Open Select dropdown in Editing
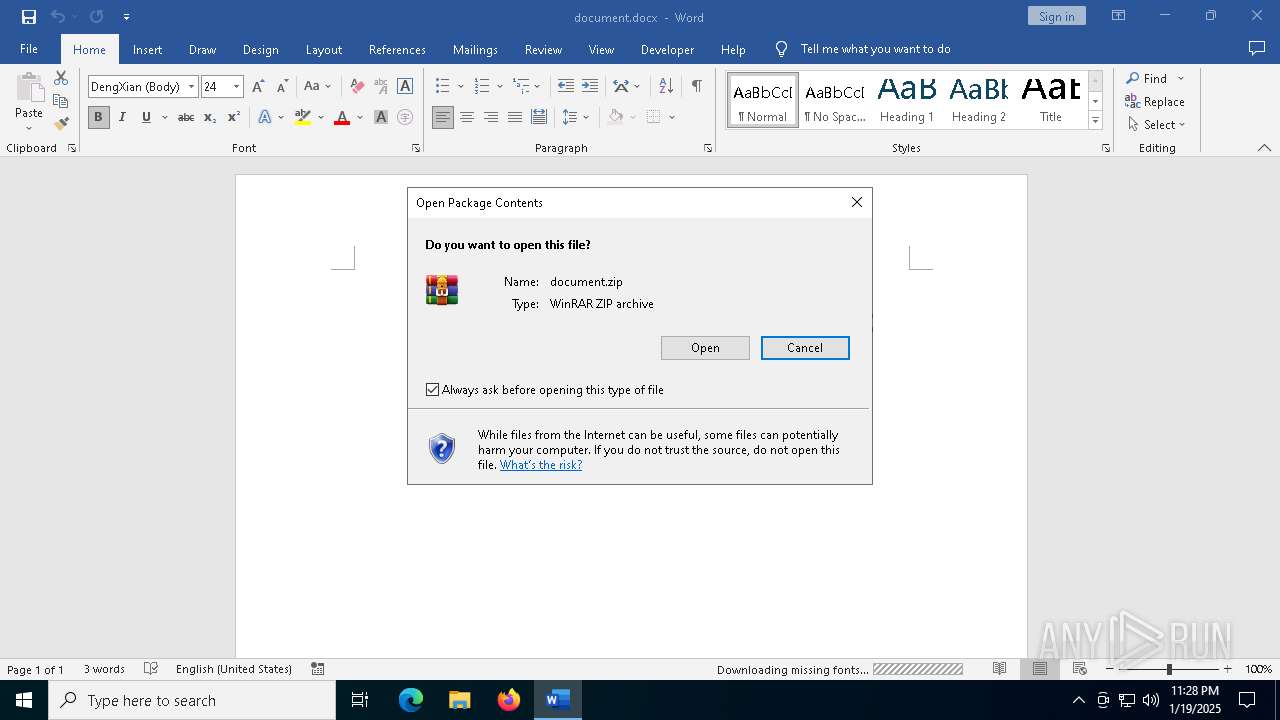Screen dimensions: 1280x720 1156,125
